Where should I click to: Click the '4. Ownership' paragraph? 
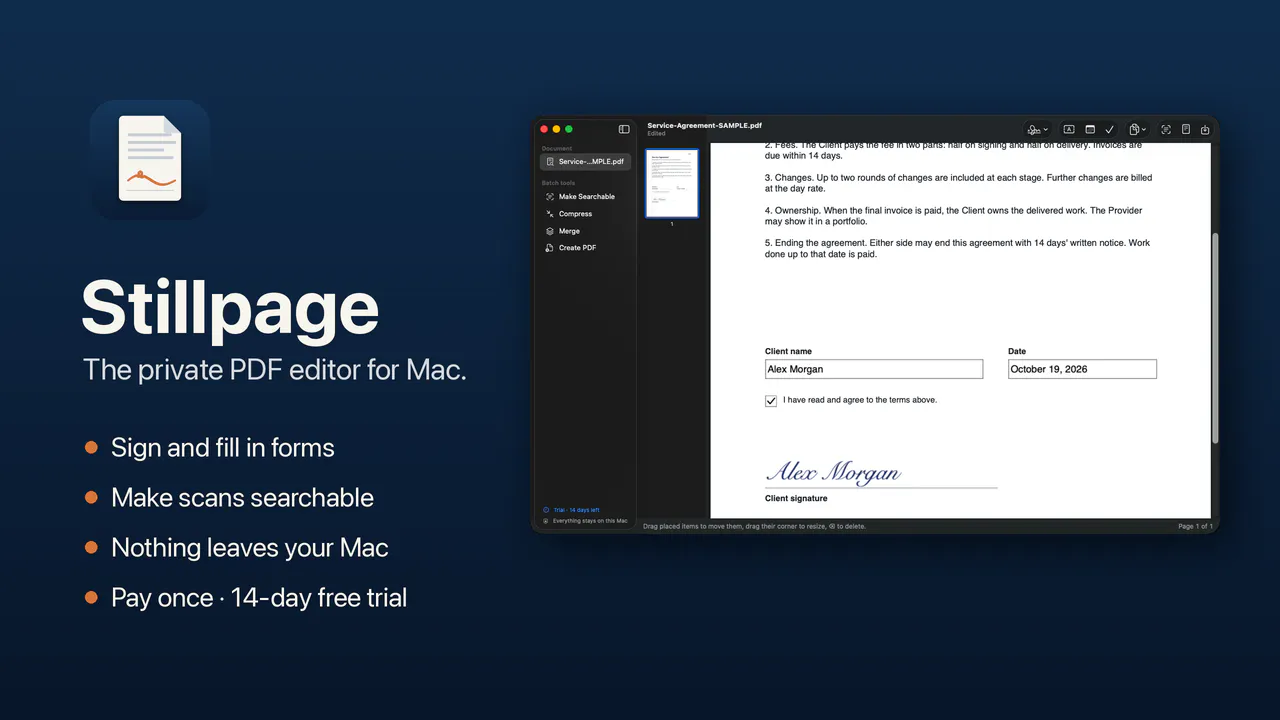(953, 216)
